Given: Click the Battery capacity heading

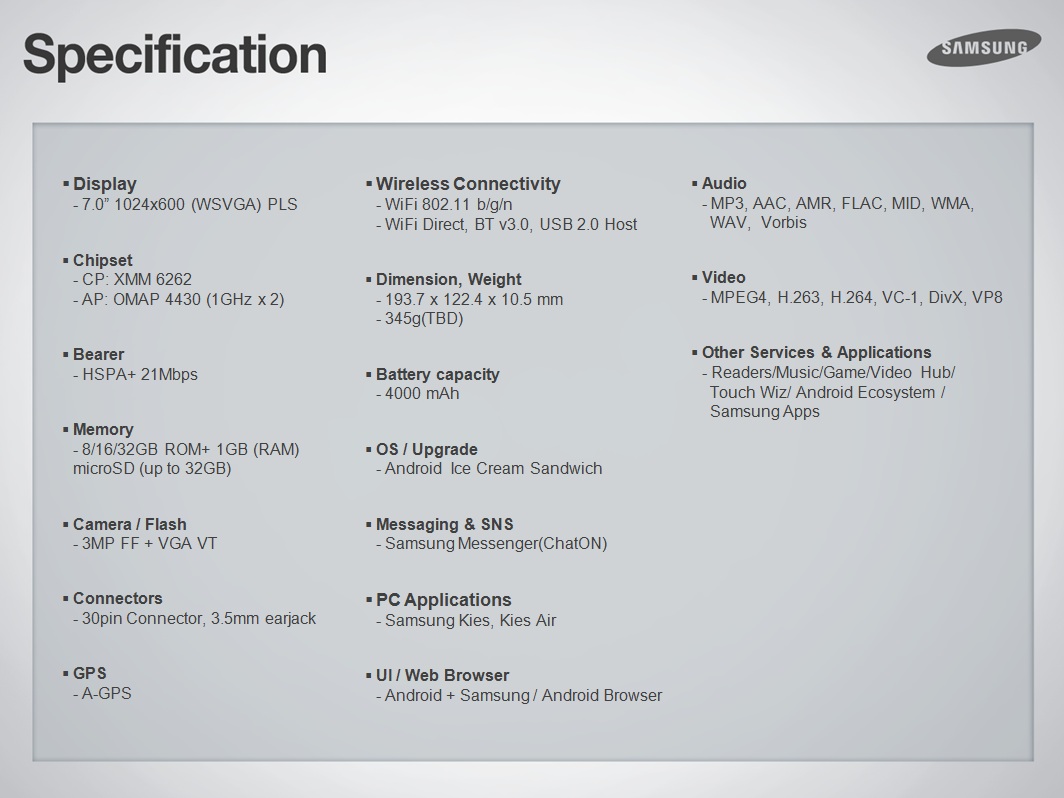Looking at the screenshot, I should click(438, 375).
